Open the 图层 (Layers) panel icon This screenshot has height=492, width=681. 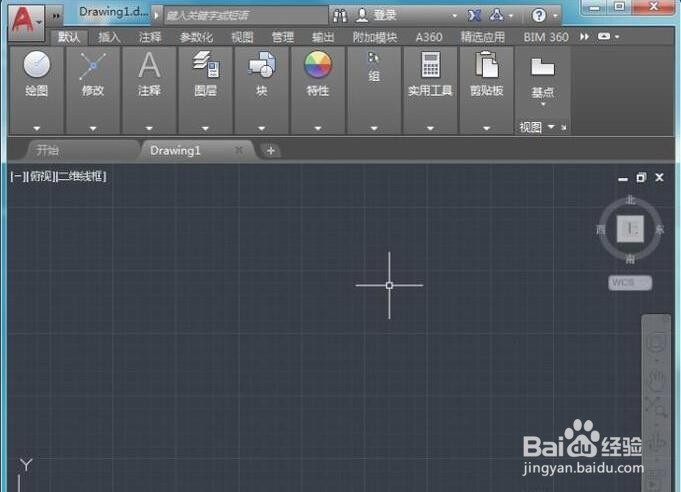coord(206,64)
